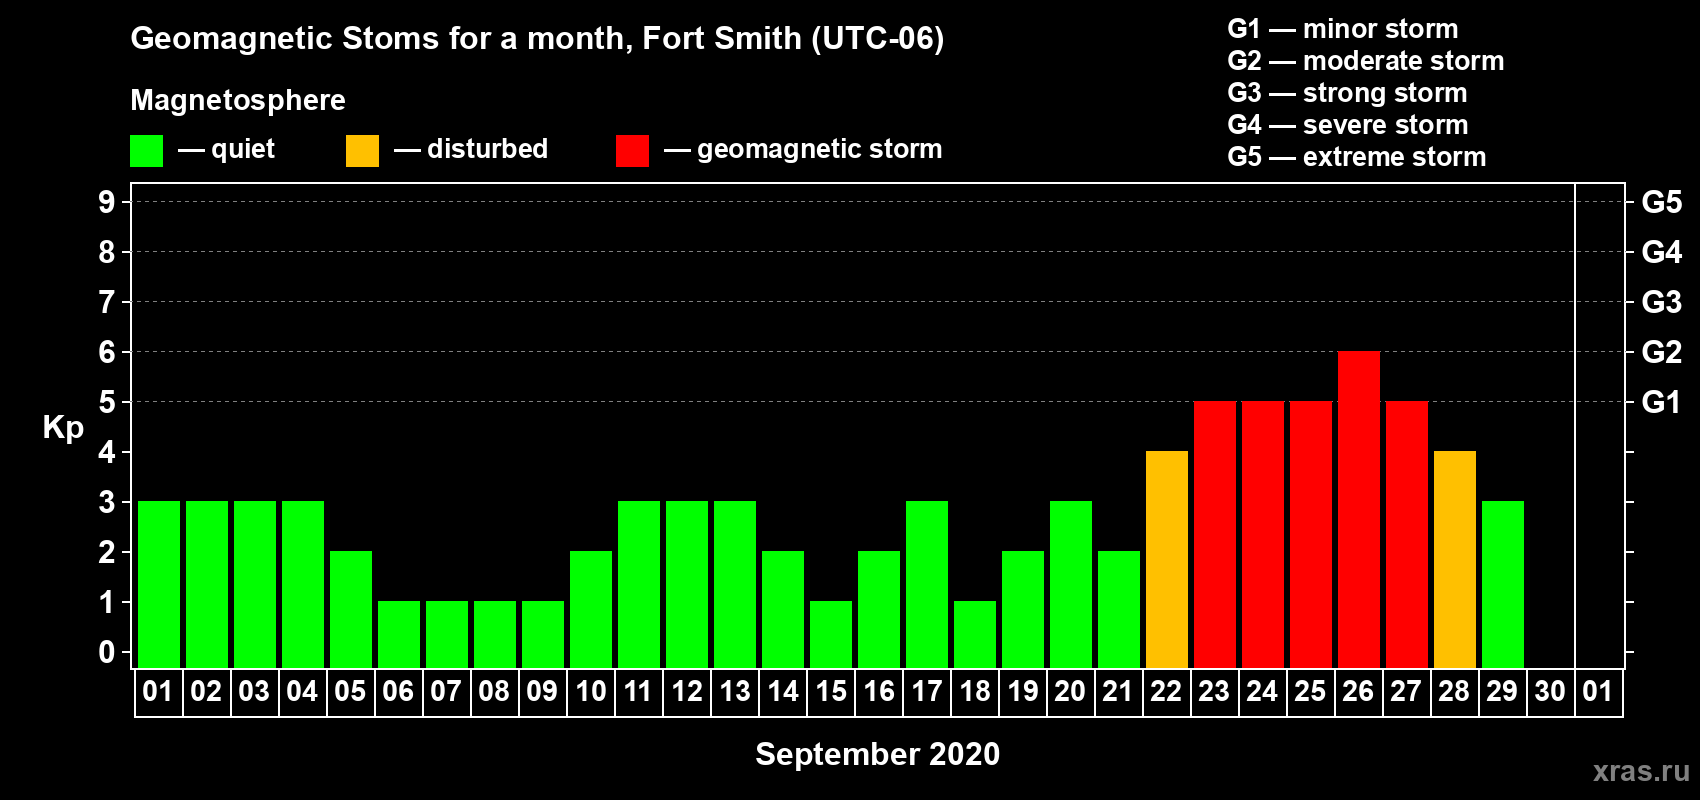Click the red bar for day 23

(x=1215, y=534)
